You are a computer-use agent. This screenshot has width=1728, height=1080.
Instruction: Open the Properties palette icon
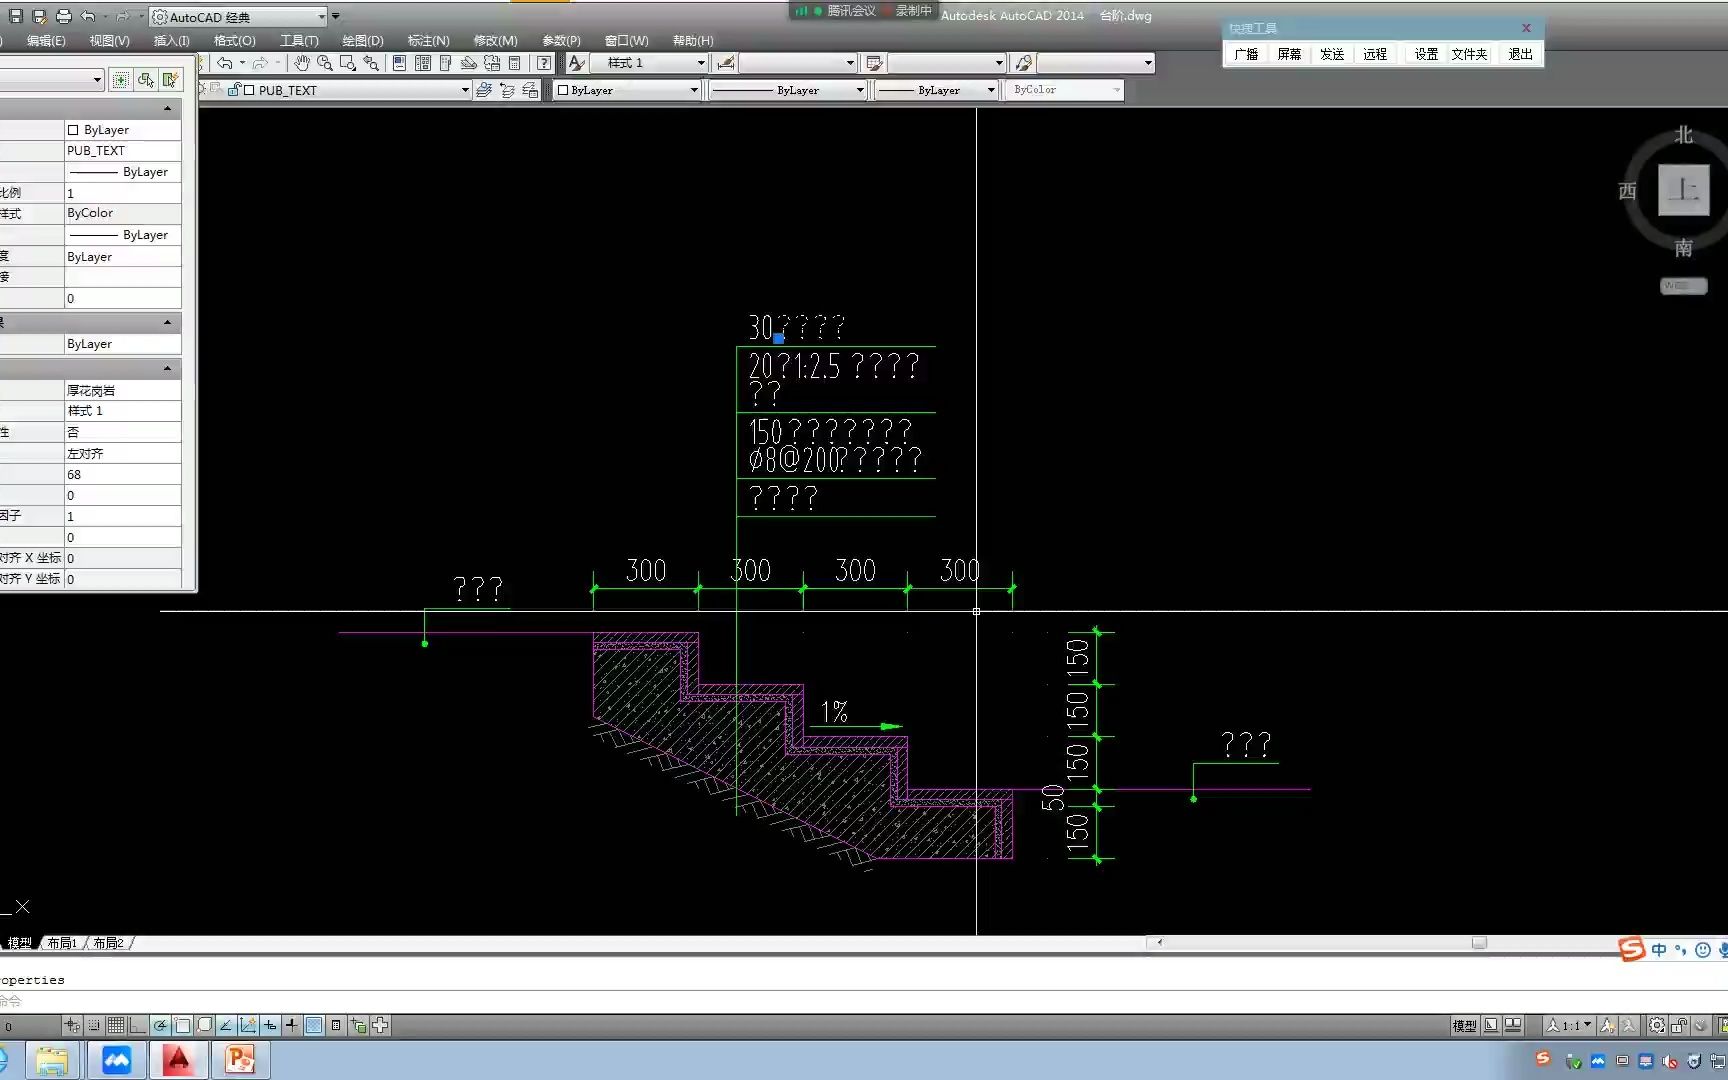[399, 63]
